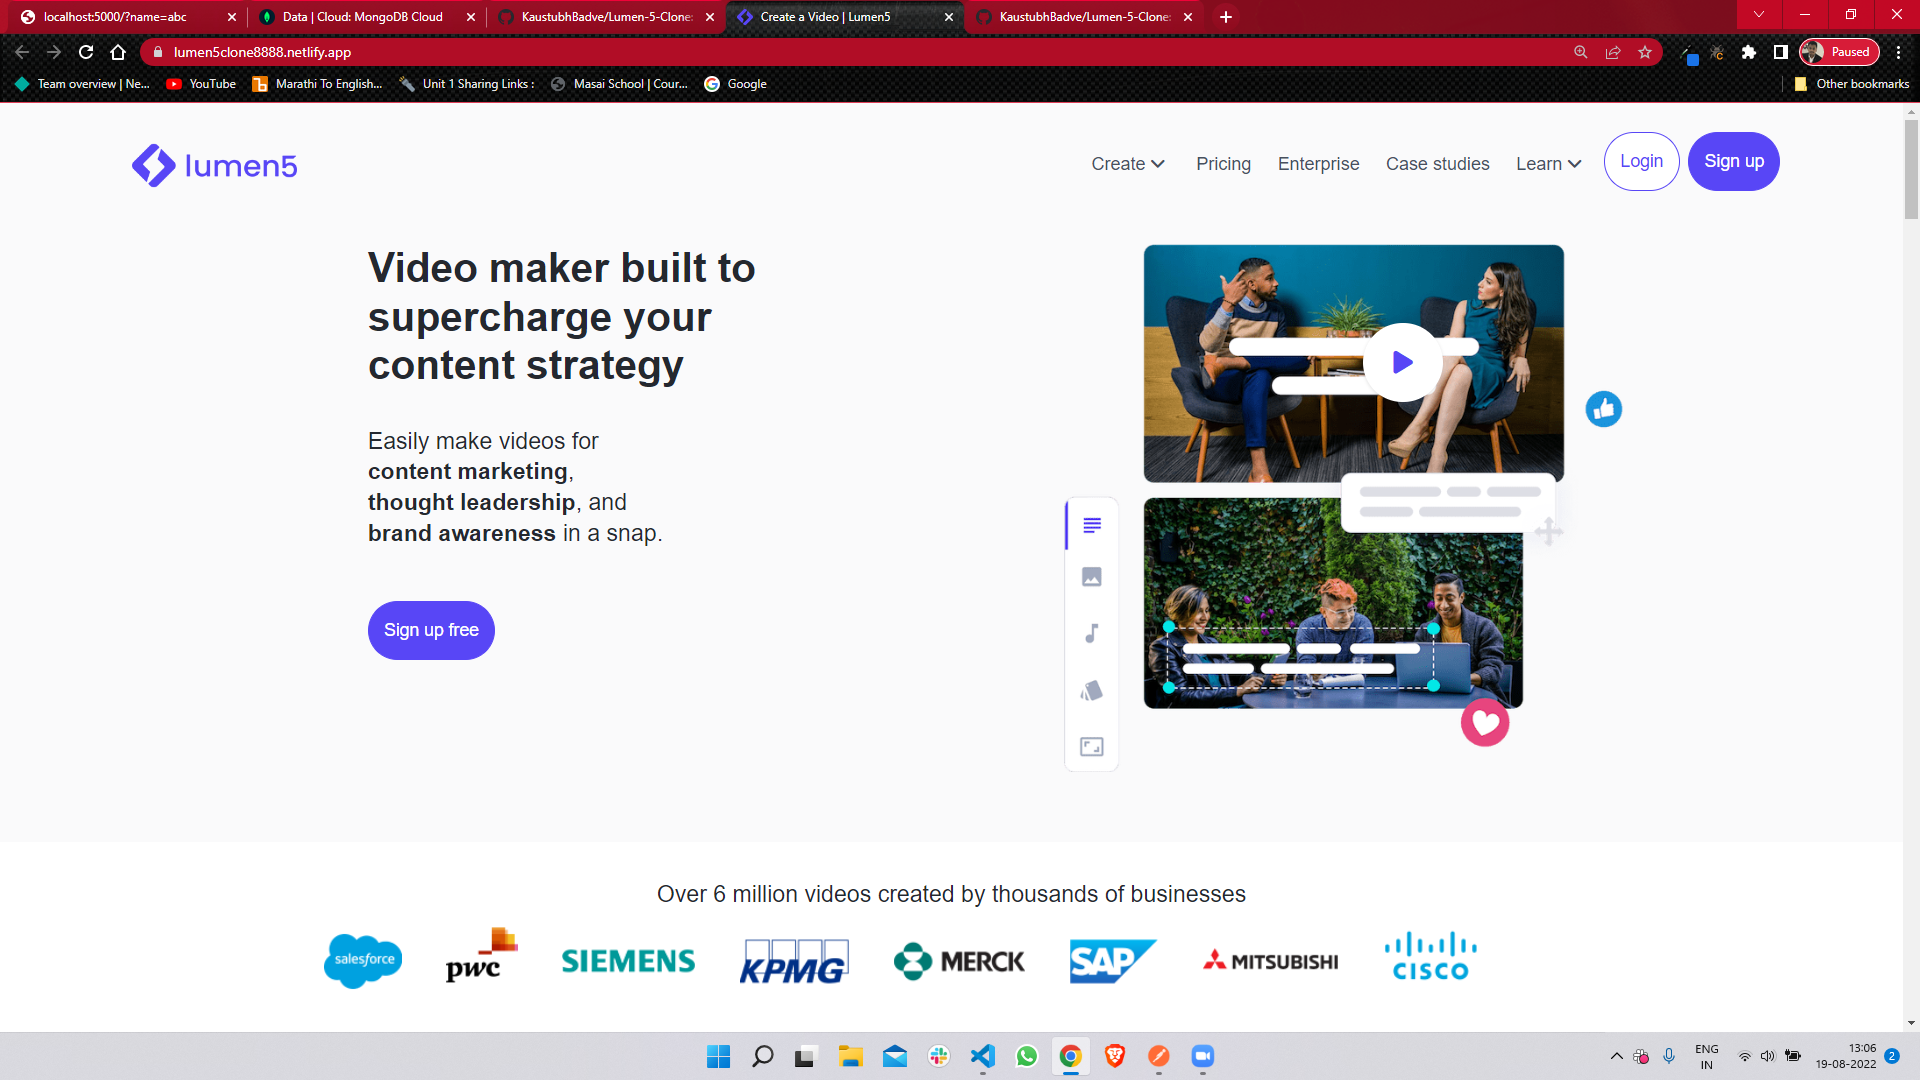The height and width of the screenshot is (1080, 1920).
Task: Close the Create a Video | Lumen5 tab
Action: coord(949,17)
